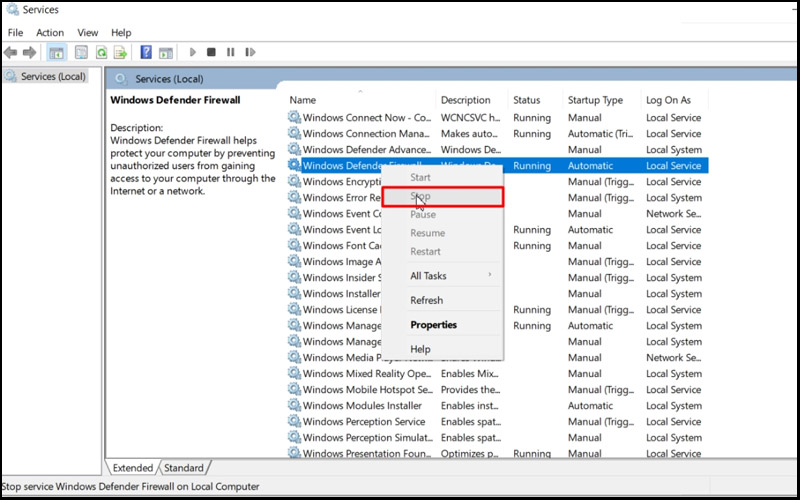Toggle the Show/Hide Console Tree toolbar icon

point(57,52)
